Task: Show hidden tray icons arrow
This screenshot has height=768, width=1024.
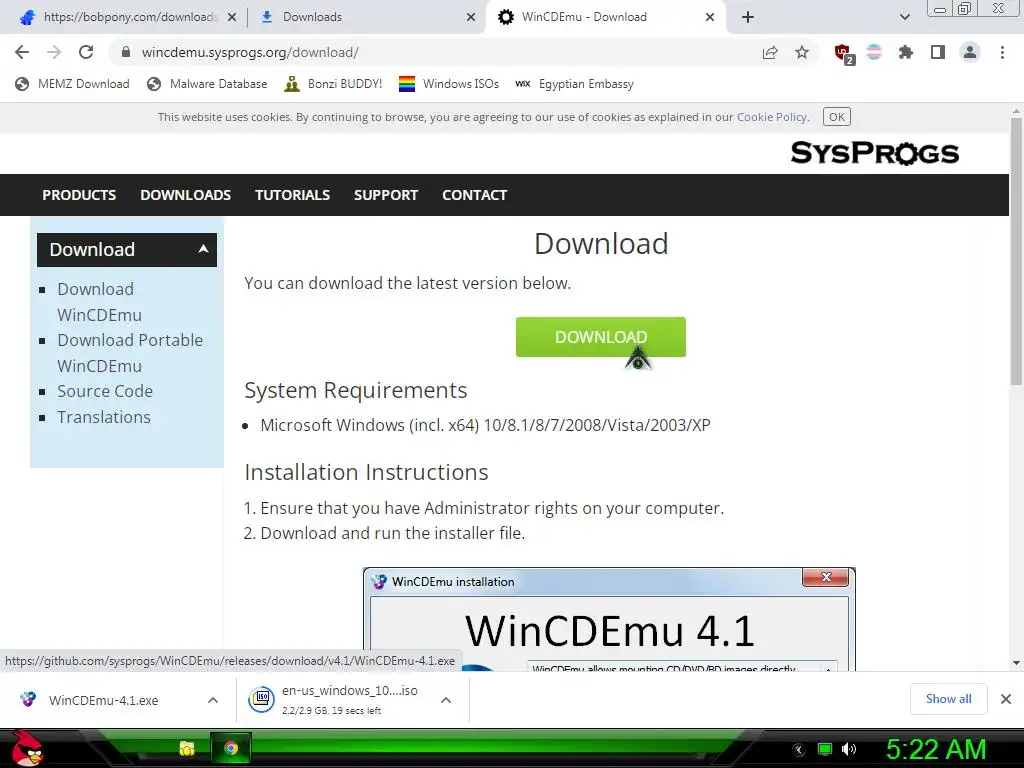Action: 799,750
